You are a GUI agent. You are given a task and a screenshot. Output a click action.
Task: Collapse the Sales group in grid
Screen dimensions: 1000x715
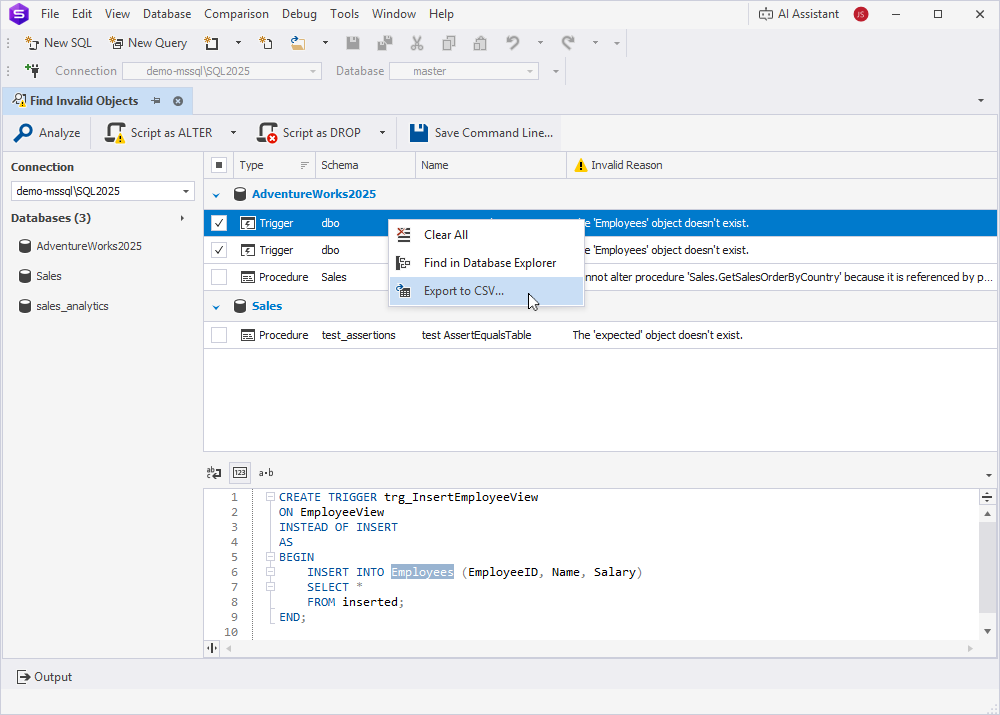[216, 307]
